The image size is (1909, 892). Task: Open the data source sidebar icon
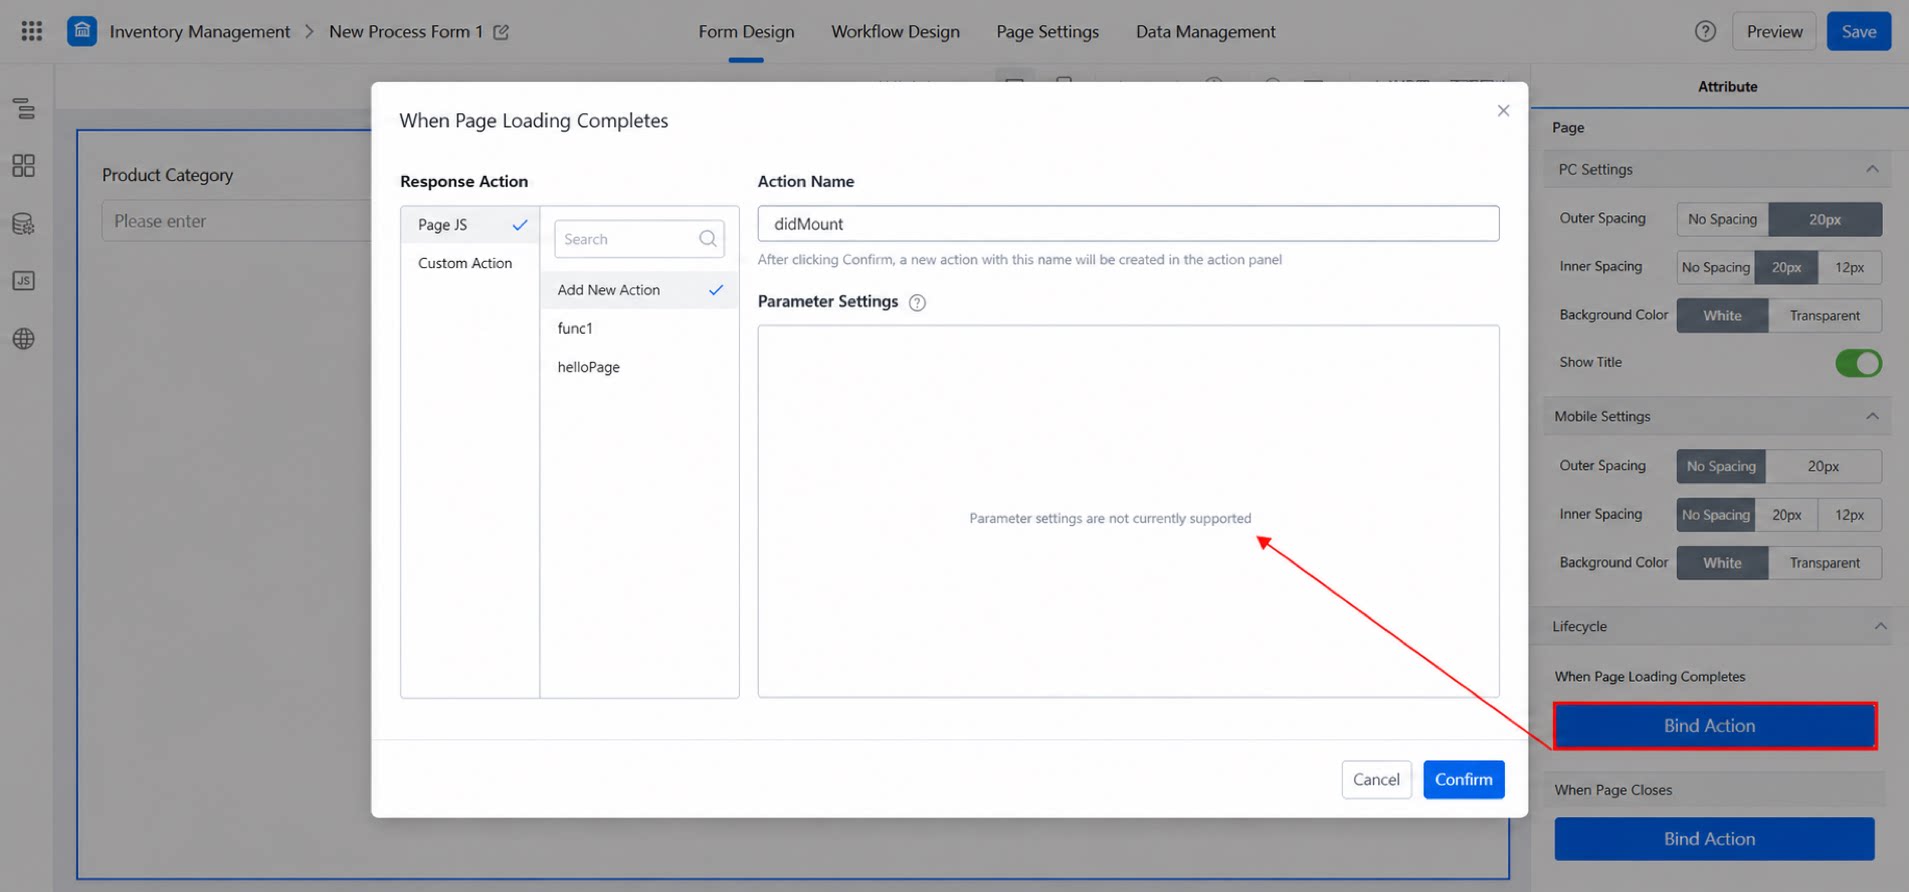click(x=24, y=224)
